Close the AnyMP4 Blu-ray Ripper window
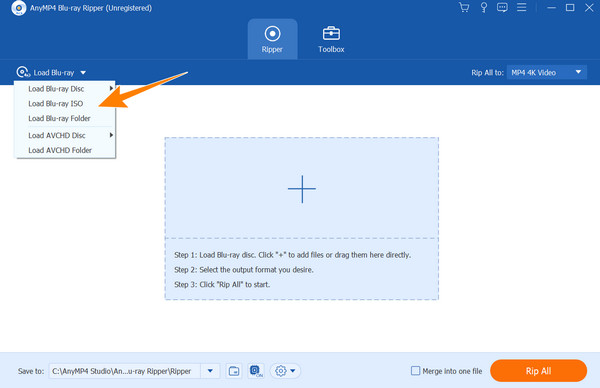600x388 pixels. coord(589,8)
